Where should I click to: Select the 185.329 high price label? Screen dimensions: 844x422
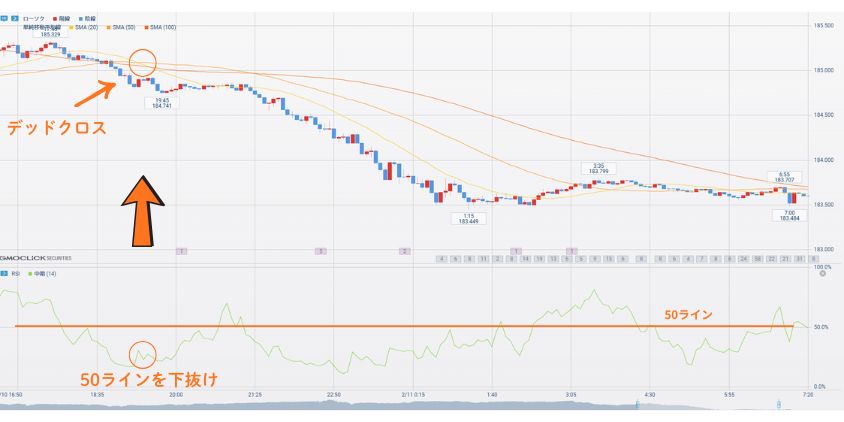(52, 34)
